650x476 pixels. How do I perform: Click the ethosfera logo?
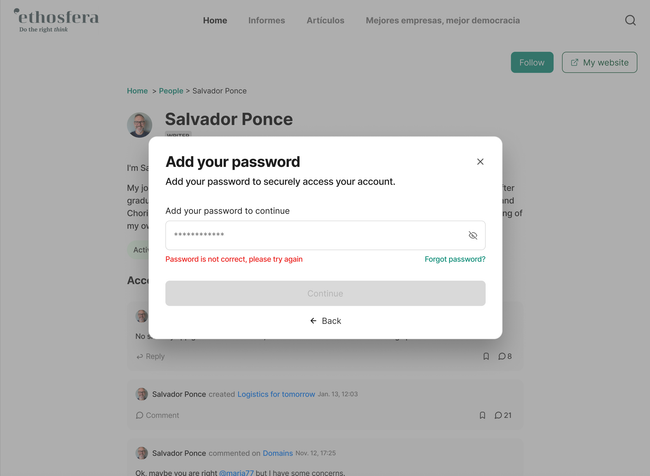coord(56,20)
